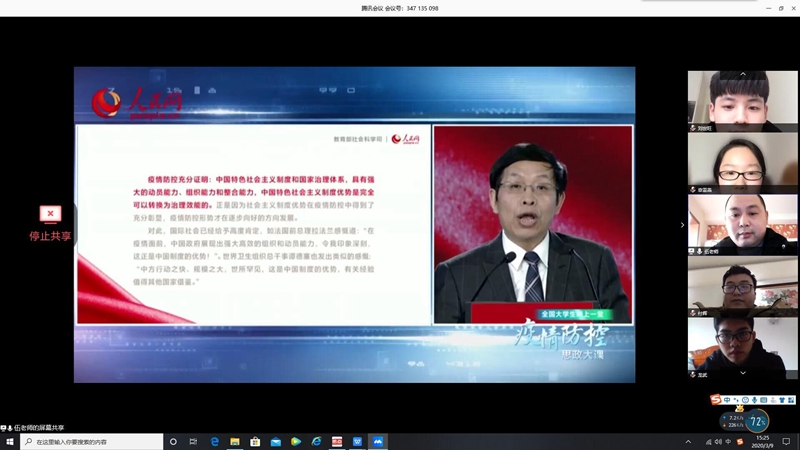The height and width of the screenshot is (450, 800).
Task: Open the Mail app on taskbar
Action: 276,442
